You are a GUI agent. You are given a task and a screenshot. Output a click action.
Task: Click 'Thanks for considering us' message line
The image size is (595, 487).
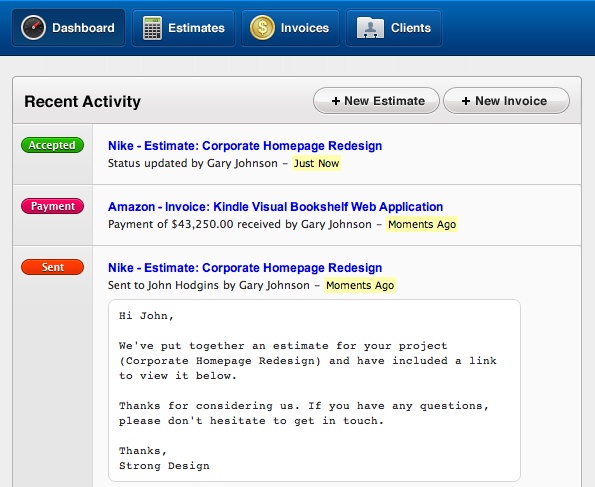click(209, 406)
